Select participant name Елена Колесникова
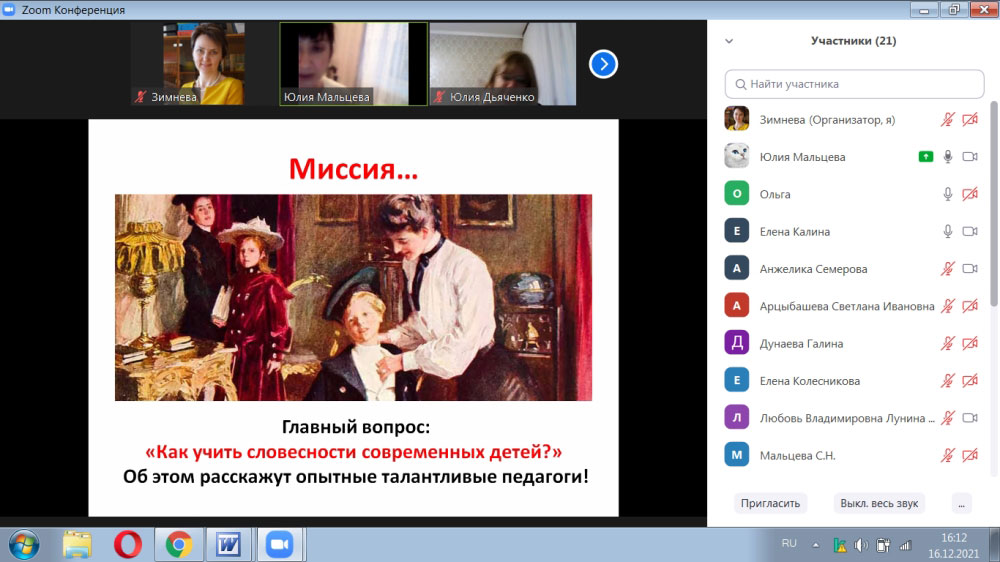1000x562 pixels. (x=809, y=381)
